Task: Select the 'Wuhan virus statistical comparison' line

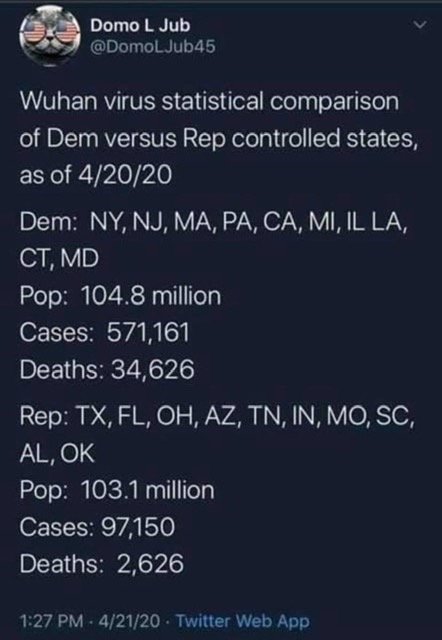Action: click(209, 101)
